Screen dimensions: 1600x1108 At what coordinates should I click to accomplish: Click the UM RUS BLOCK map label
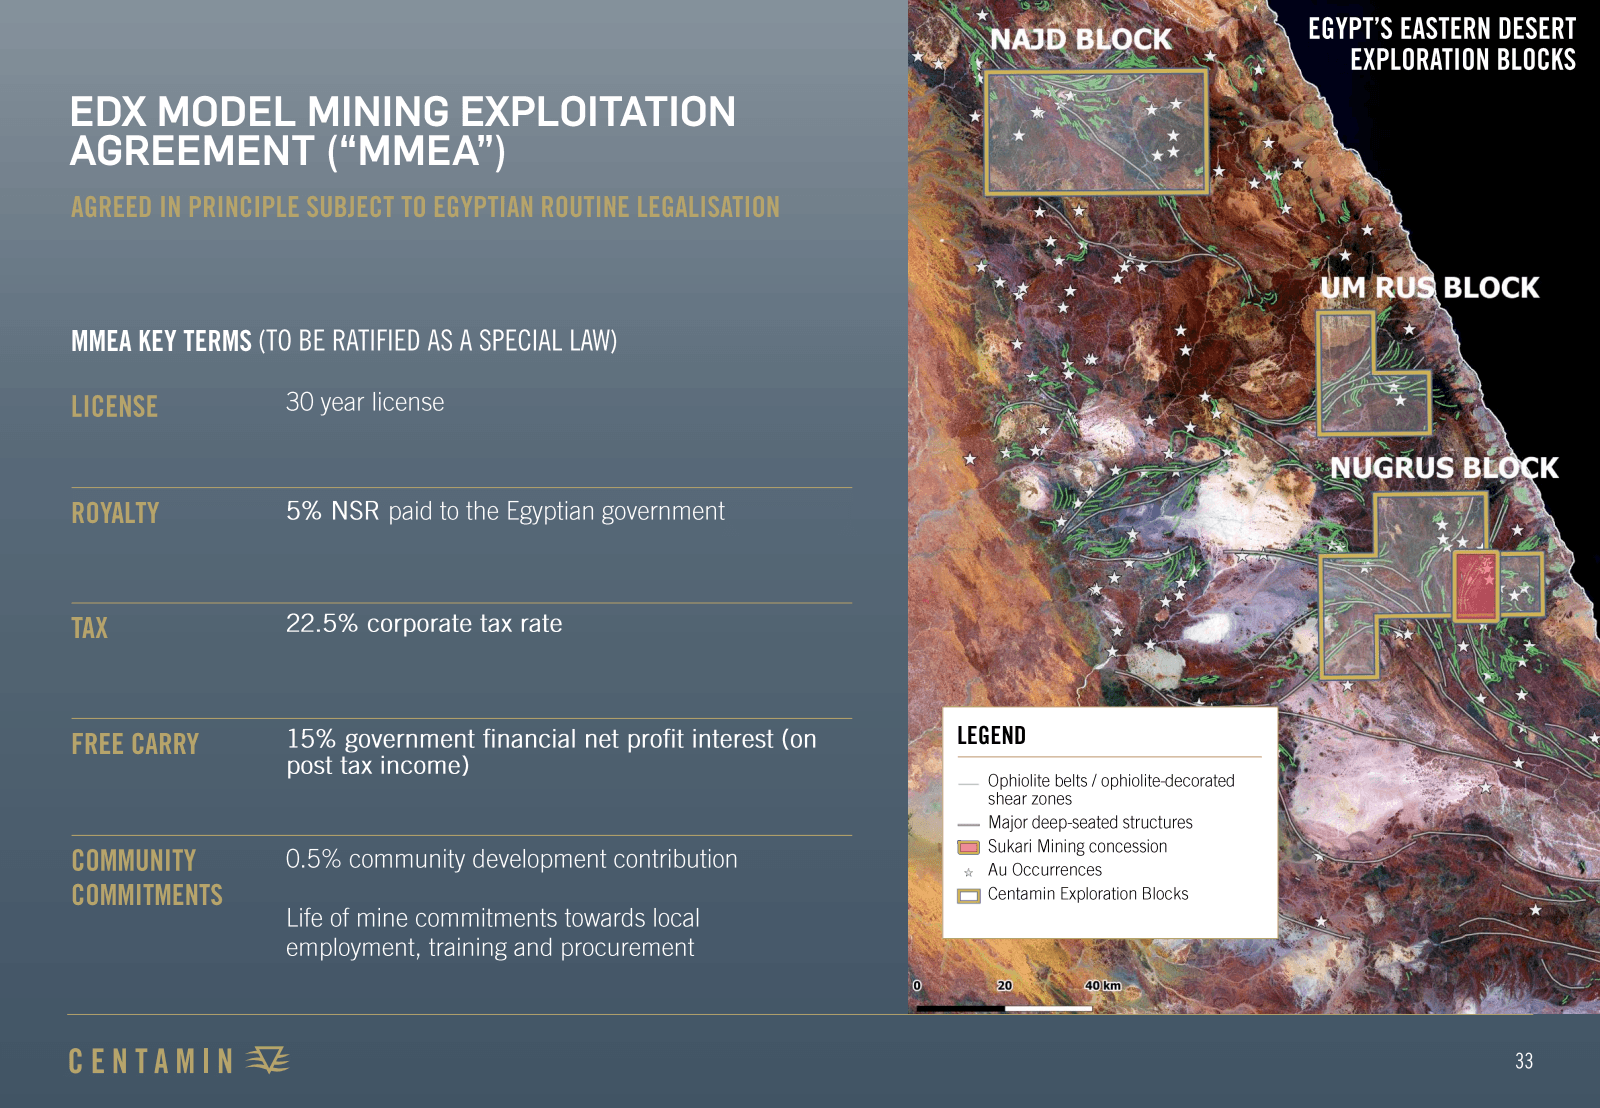1430,288
